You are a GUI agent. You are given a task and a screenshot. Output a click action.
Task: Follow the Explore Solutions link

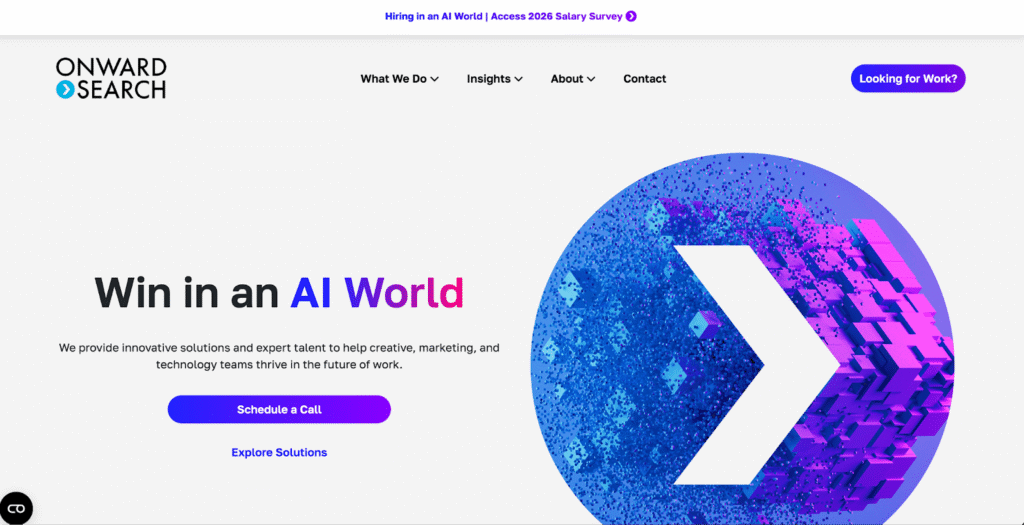279,452
